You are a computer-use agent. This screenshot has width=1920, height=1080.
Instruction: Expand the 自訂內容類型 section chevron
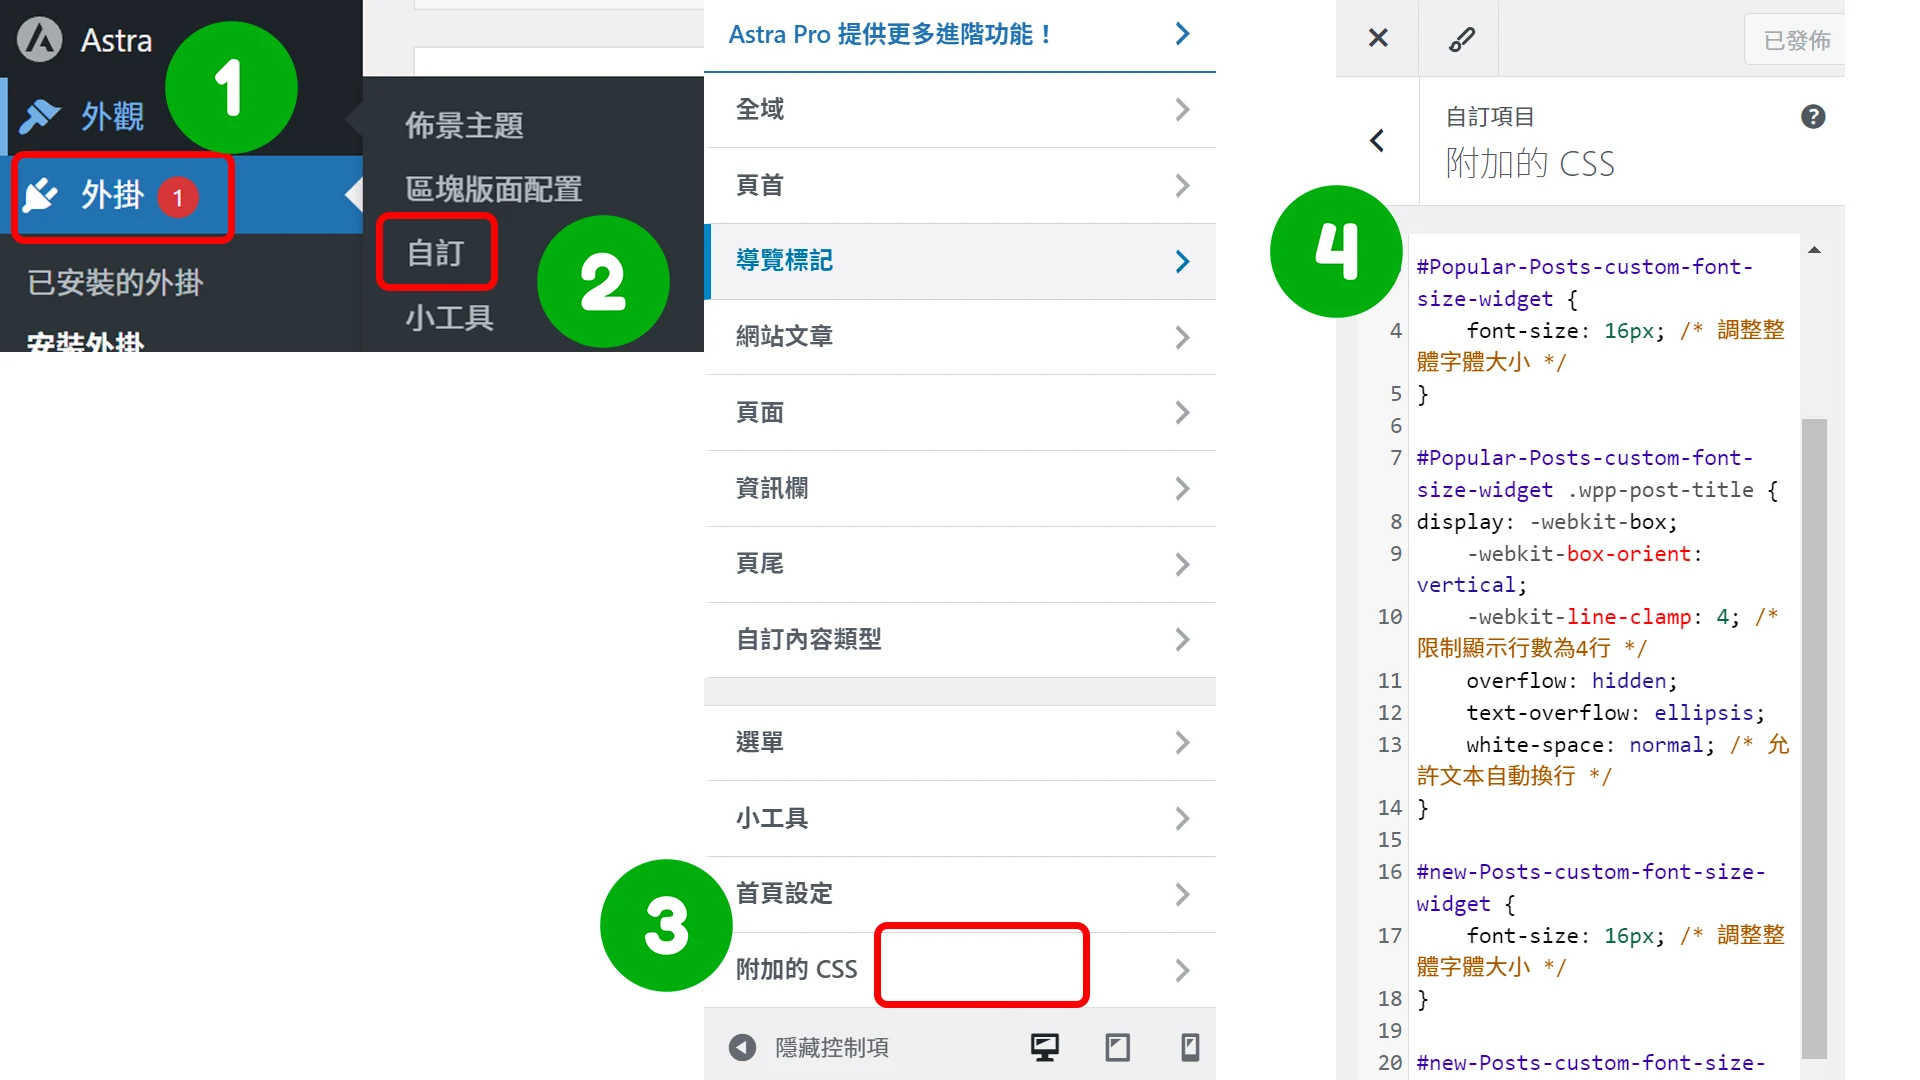click(x=1182, y=640)
